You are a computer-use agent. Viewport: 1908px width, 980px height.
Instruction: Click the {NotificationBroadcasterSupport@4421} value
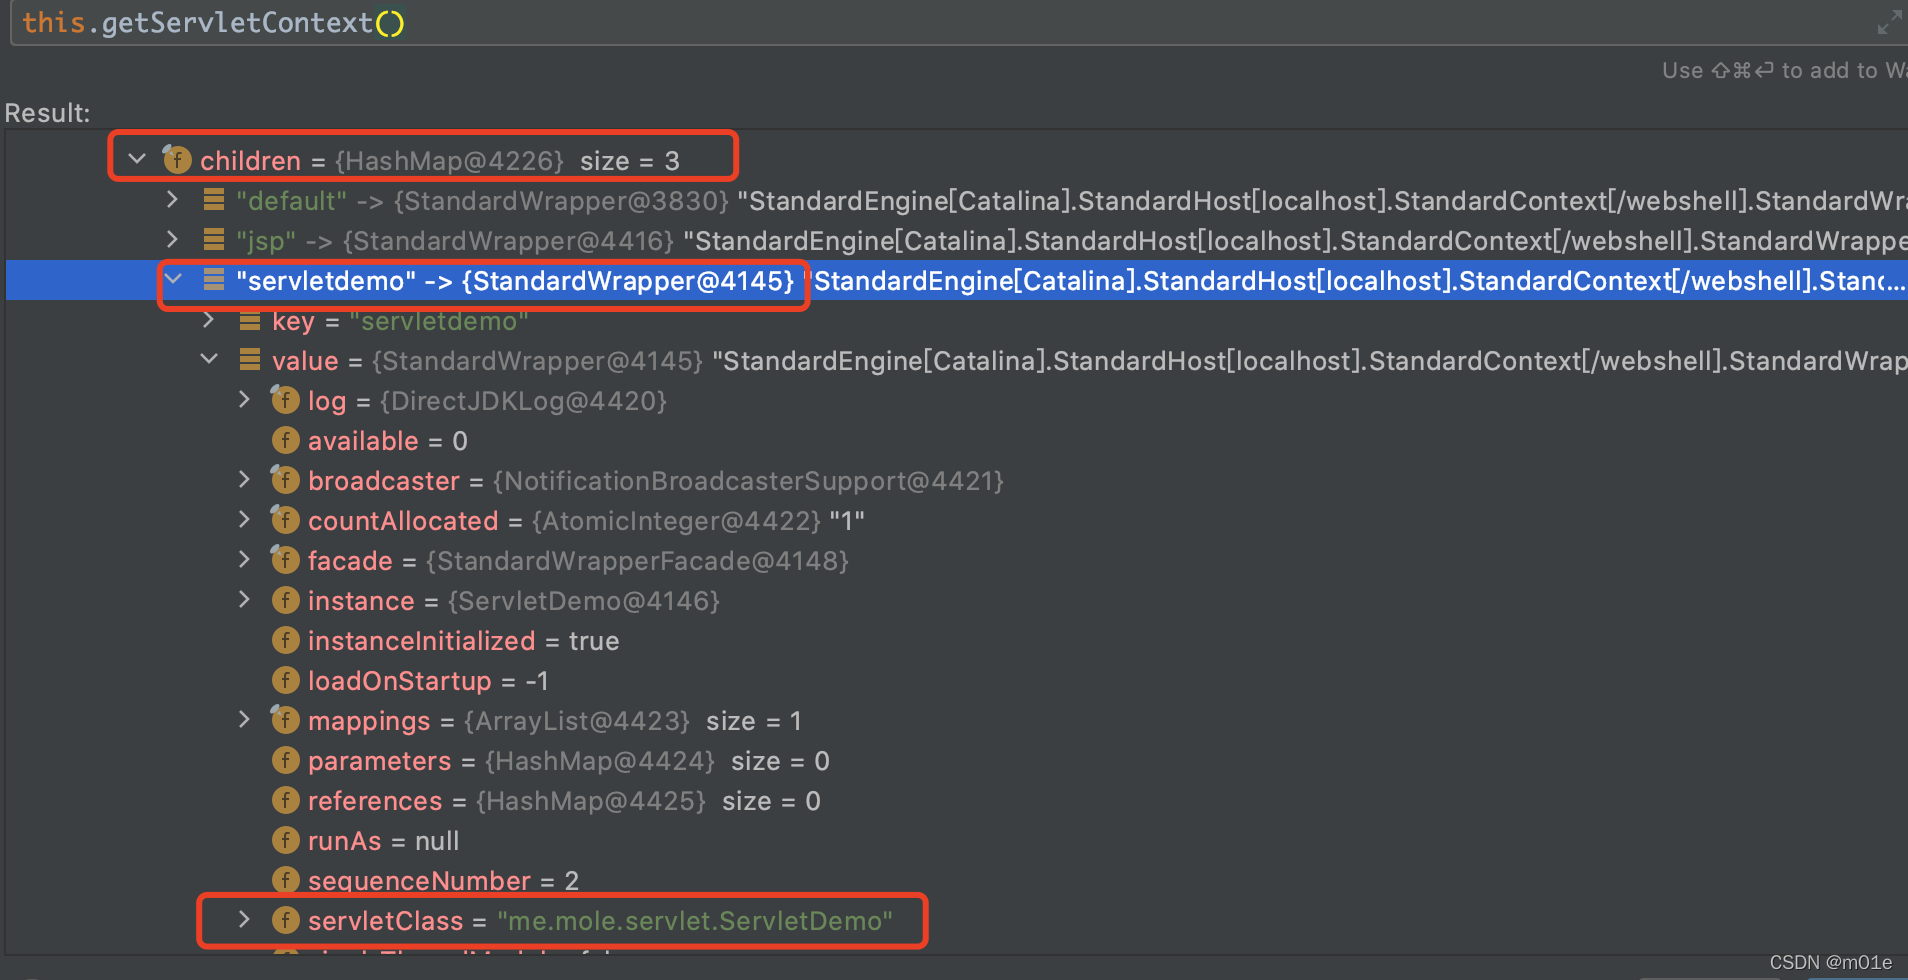(x=748, y=480)
